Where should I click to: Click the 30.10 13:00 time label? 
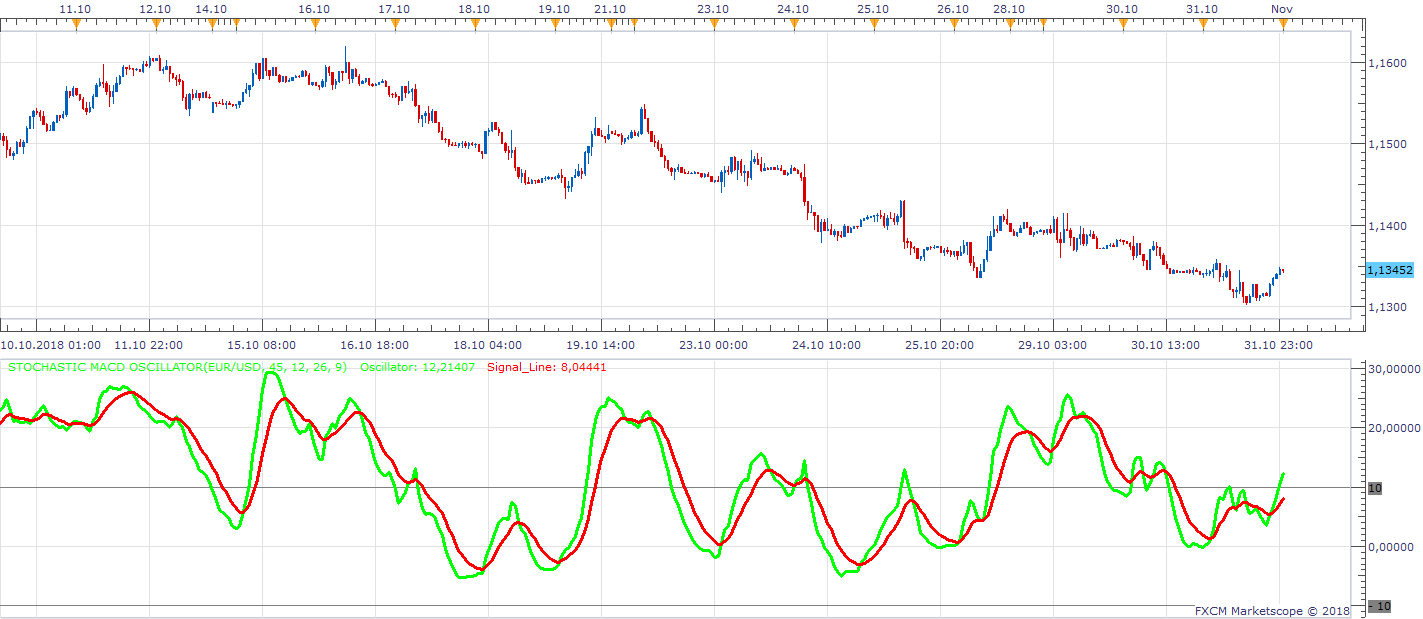click(x=1165, y=345)
